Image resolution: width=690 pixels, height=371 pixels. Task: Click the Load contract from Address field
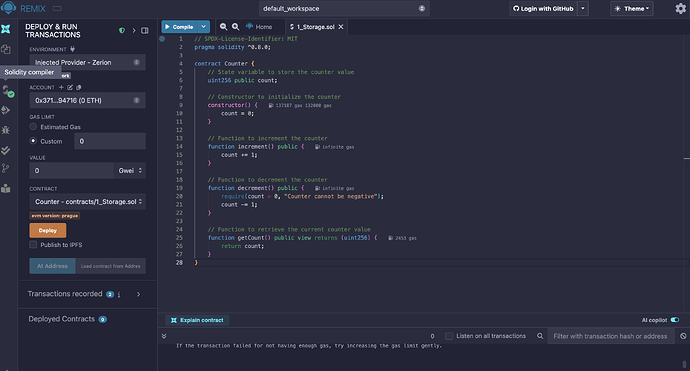coord(110,266)
